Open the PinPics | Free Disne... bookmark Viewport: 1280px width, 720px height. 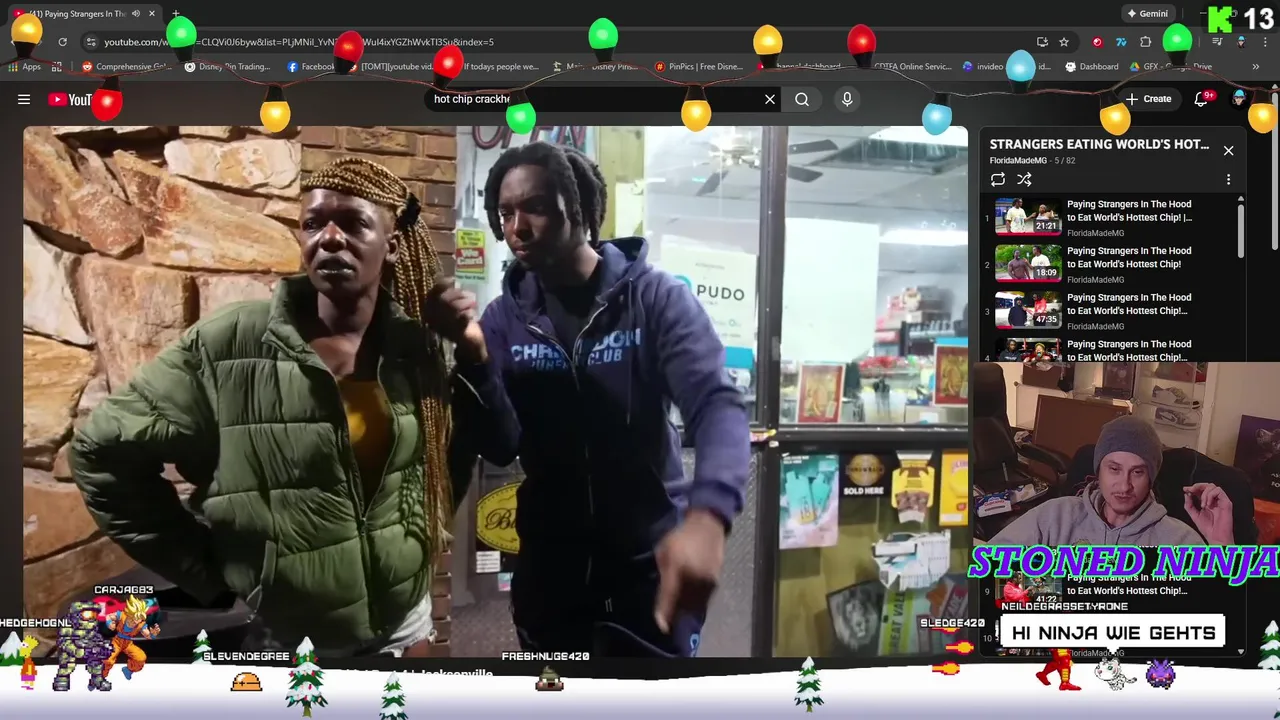pos(698,67)
